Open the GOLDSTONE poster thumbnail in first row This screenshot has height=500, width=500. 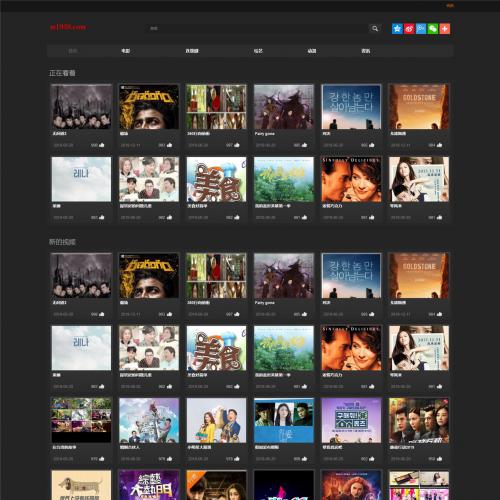pos(419,107)
